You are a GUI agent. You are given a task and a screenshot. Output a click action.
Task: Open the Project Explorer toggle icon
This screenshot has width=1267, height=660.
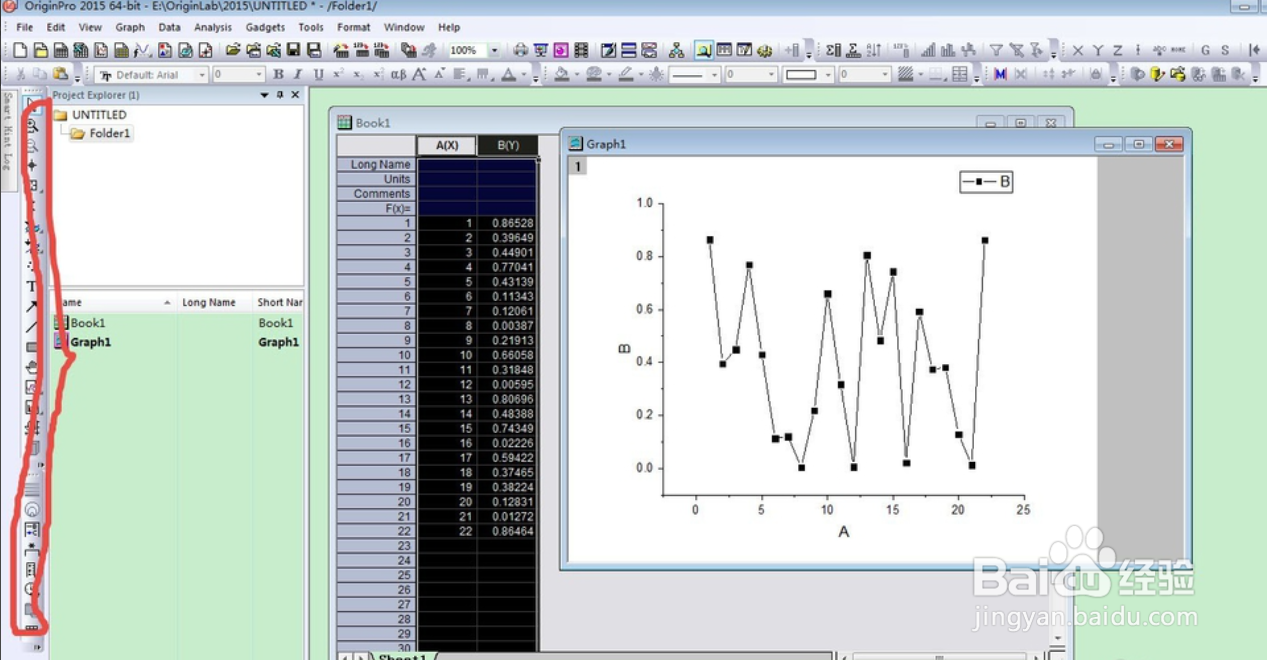704,50
